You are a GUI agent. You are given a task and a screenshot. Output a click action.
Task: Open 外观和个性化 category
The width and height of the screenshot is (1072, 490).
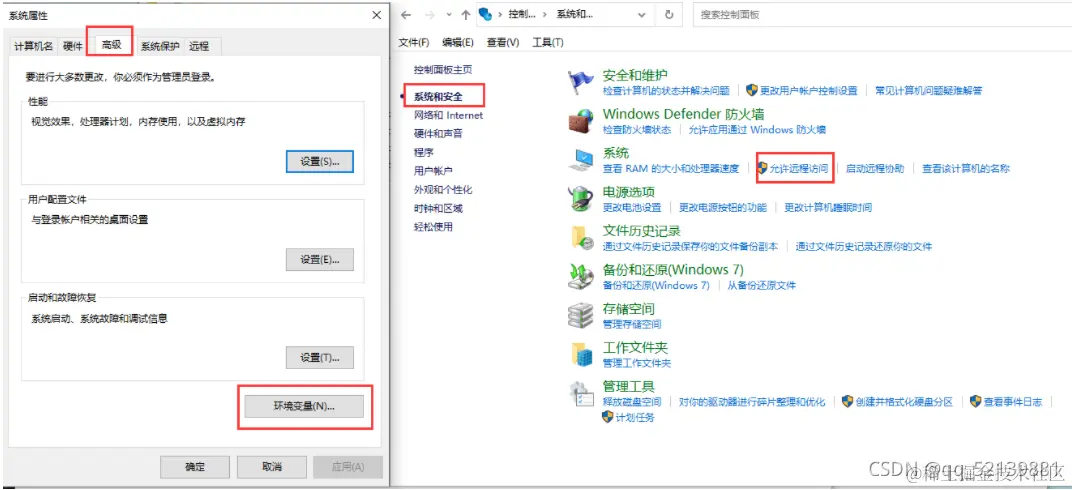pyautogui.click(x=442, y=190)
